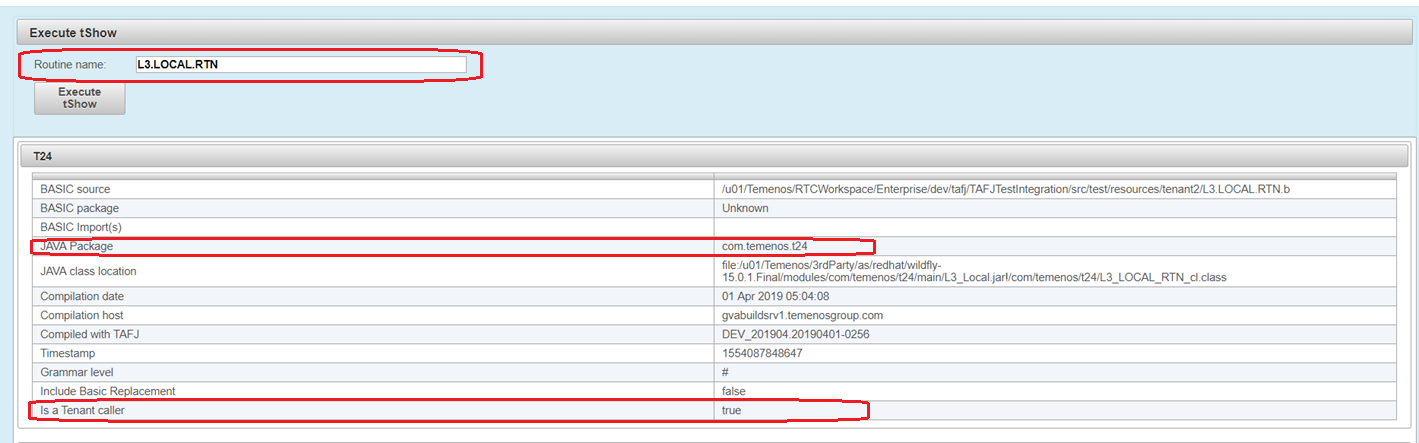Viewport: 1419px width, 443px height.
Task: Click the Is a Tenant caller true value
Action: point(731,410)
